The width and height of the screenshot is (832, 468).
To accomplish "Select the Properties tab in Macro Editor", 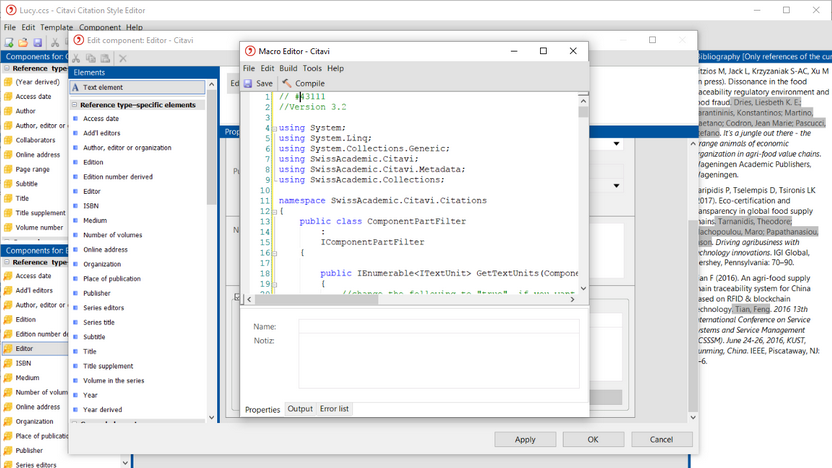I will (263, 410).
